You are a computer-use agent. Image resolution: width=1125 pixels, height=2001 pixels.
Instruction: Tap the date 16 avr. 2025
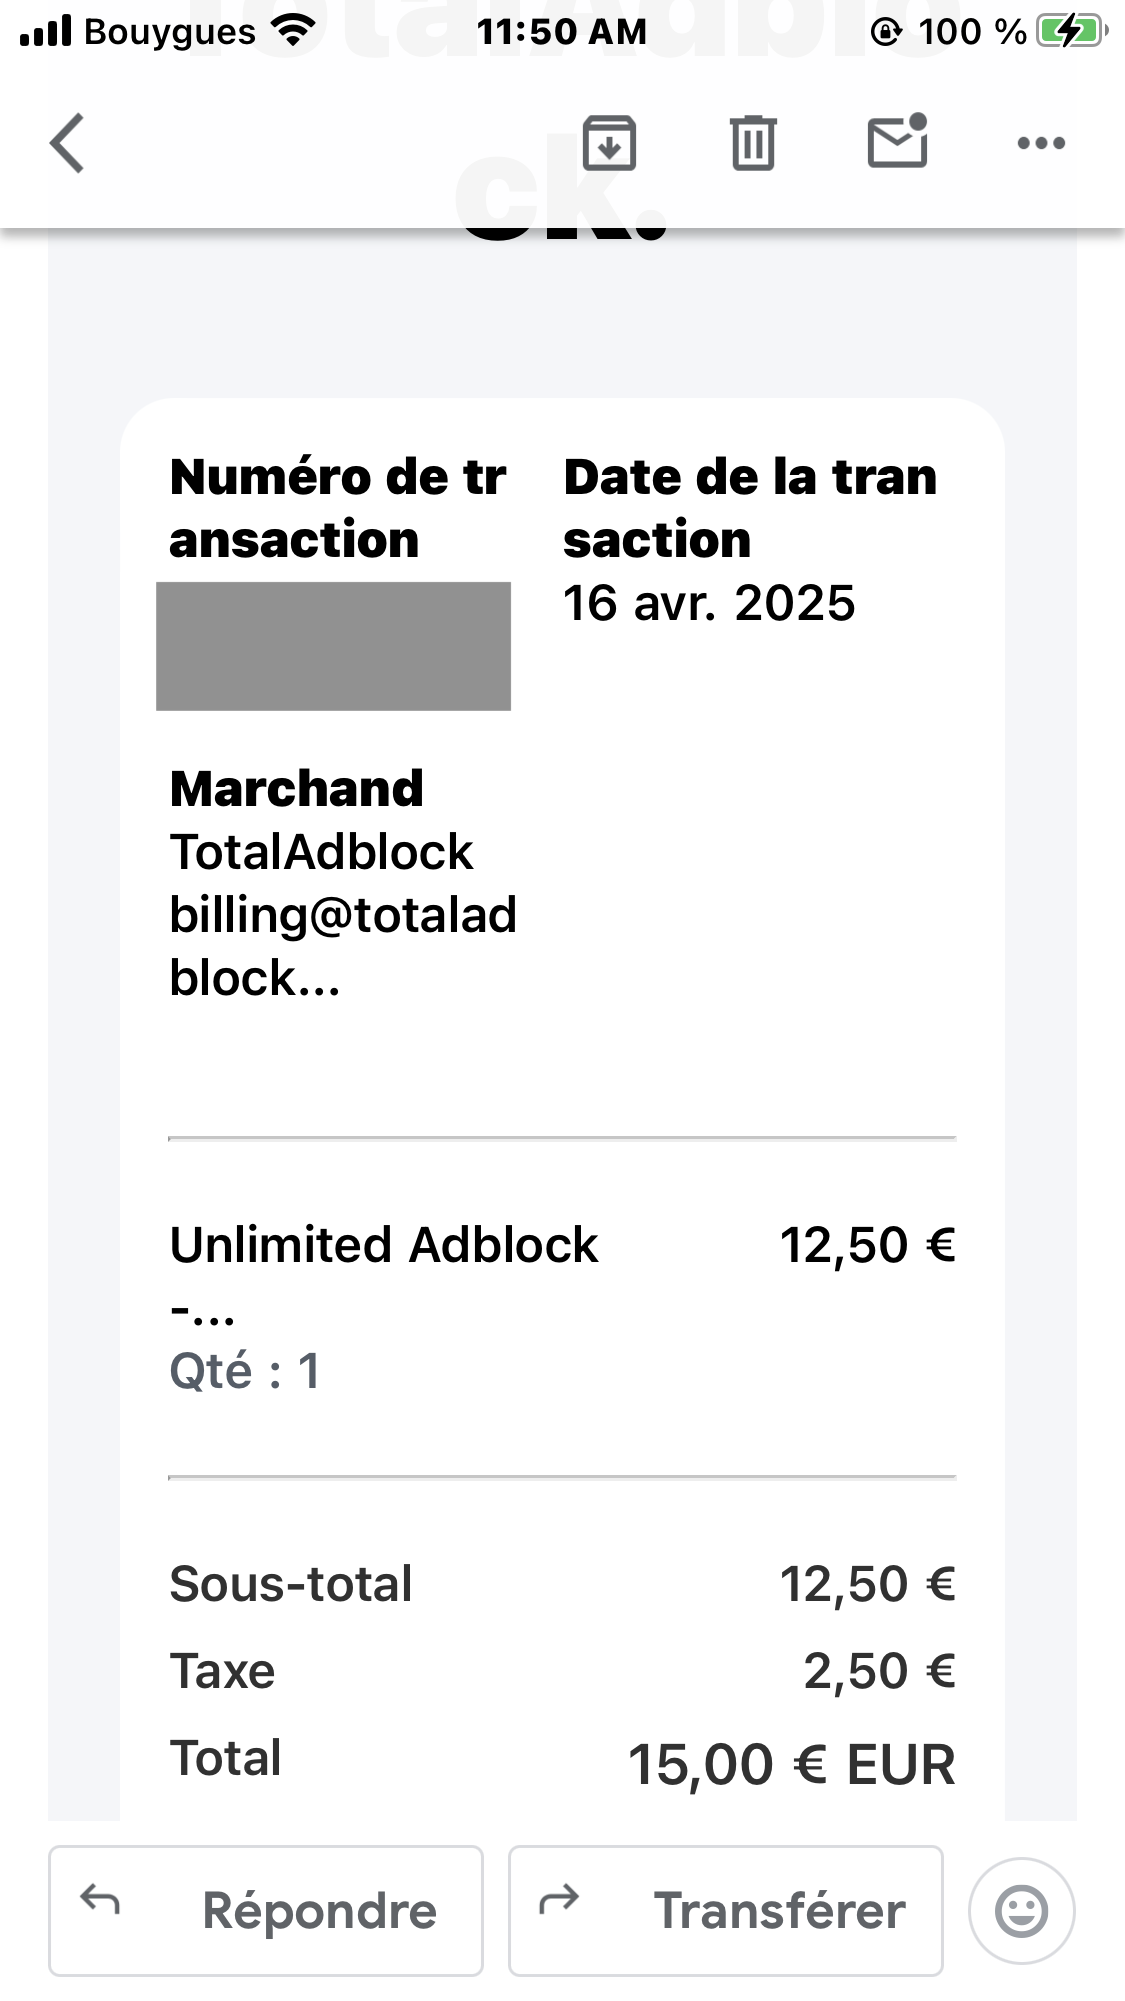[709, 603]
